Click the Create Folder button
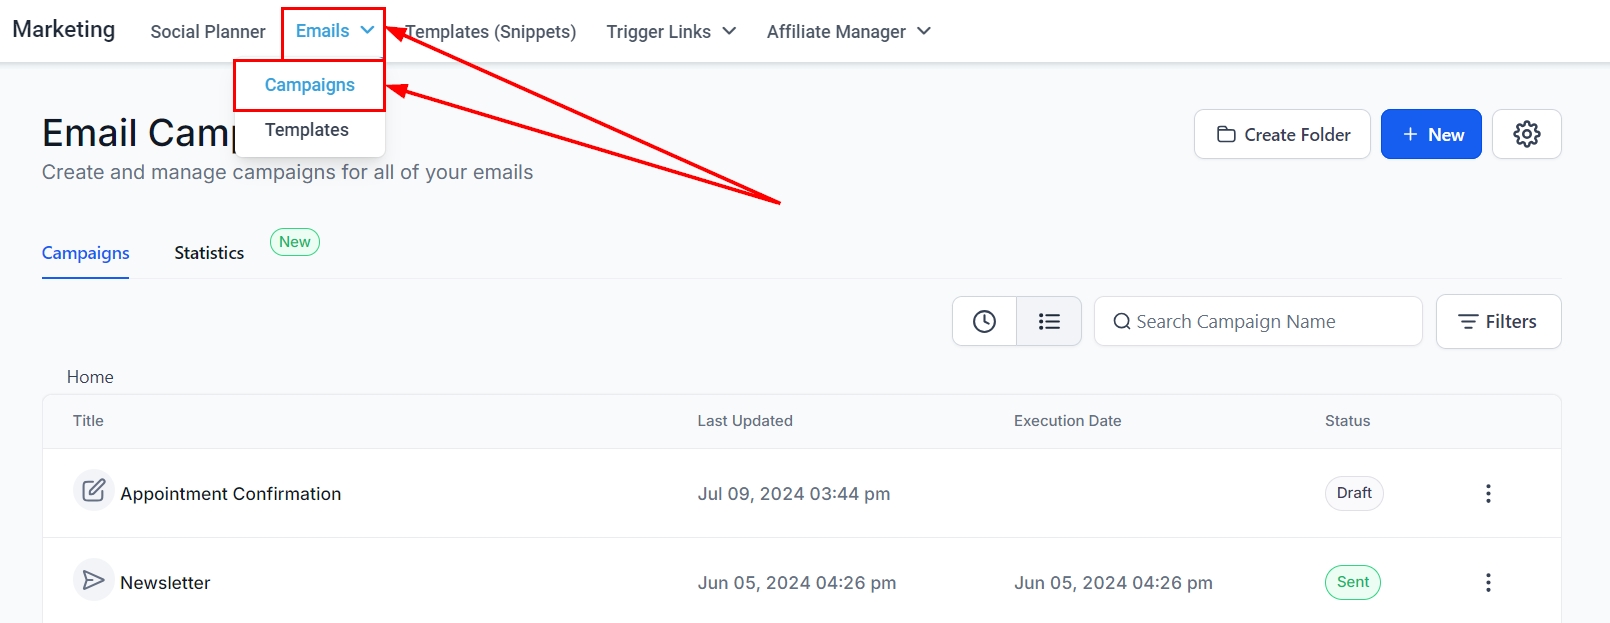The width and height of the screenshot is (1610, 623). (x=1282, y=134)
